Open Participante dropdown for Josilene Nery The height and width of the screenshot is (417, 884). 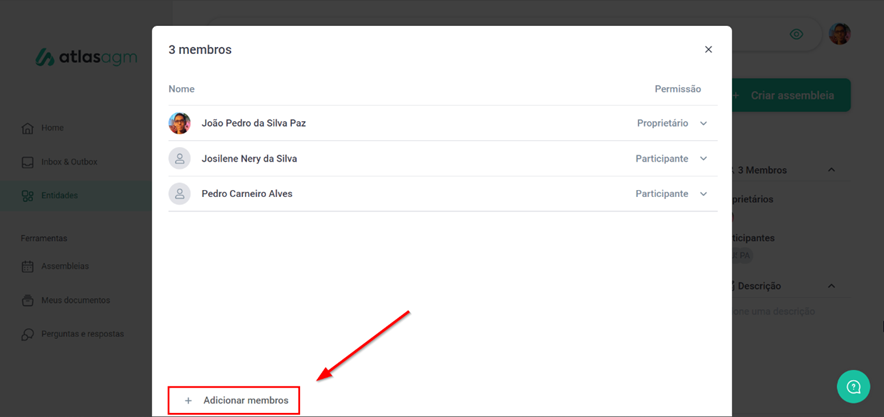[x=703, y=159]
